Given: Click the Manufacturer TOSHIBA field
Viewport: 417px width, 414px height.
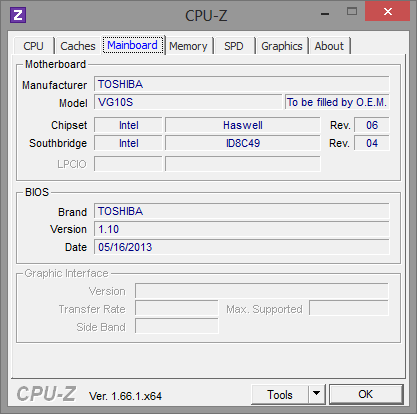Looking at the screenshot, I should 242,84.
